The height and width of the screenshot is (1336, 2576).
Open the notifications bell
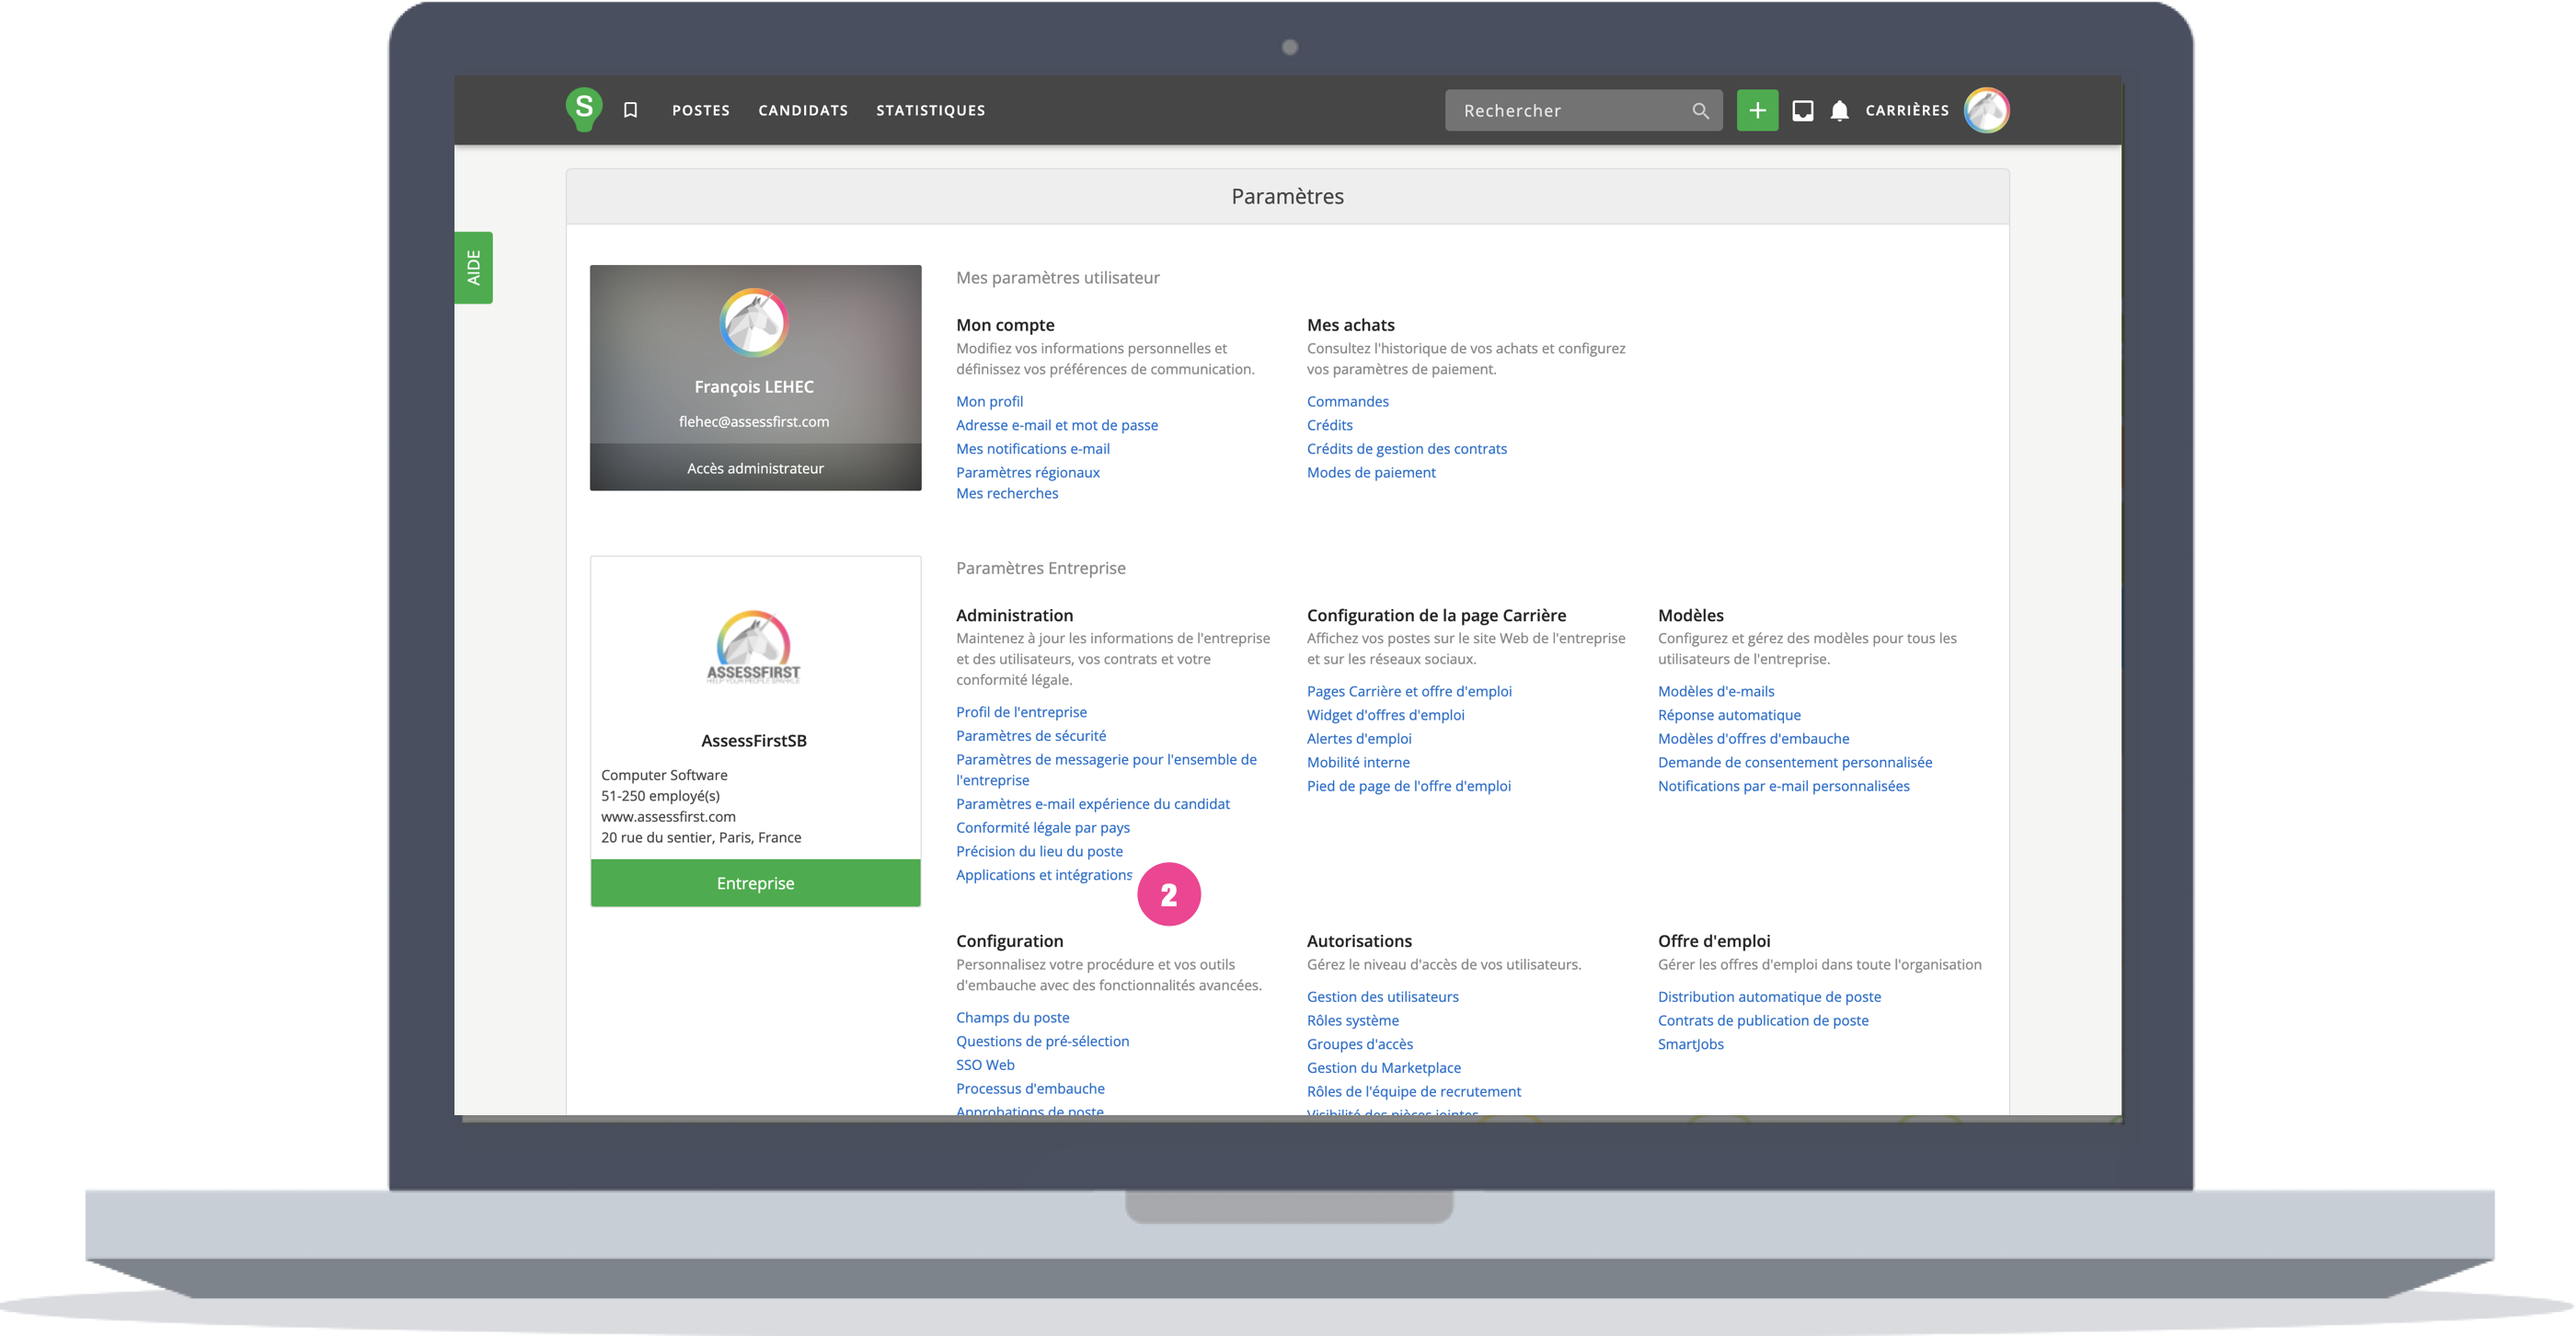(1839, 111)
